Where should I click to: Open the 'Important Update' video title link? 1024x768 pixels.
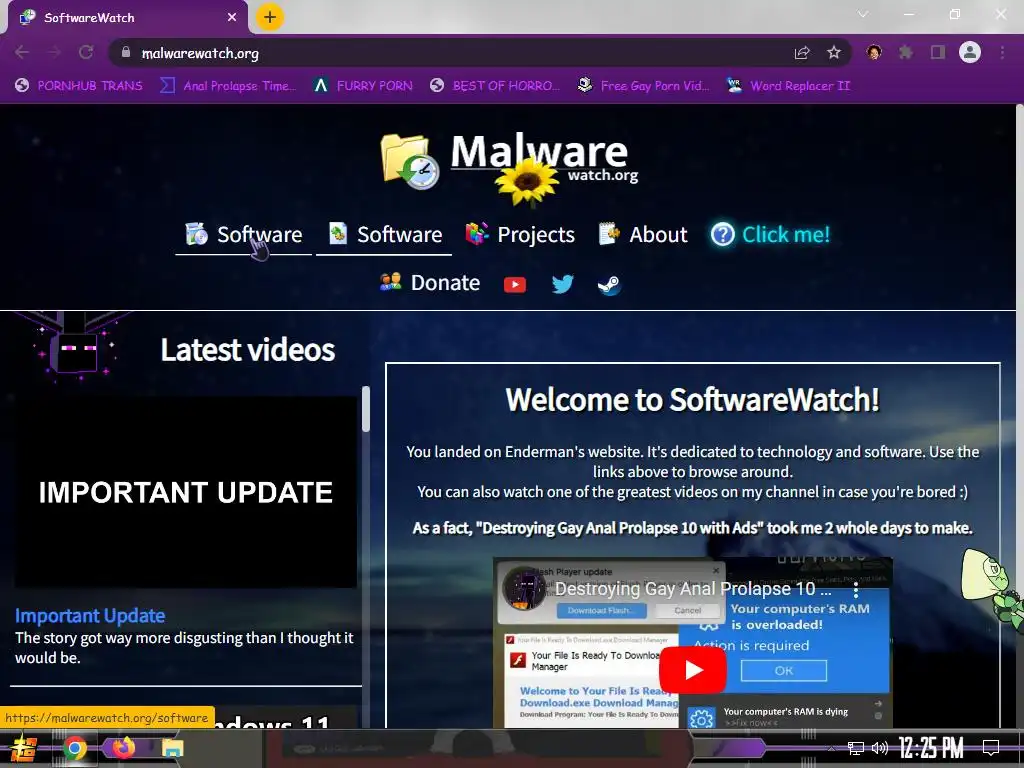(x=90, y=616)
